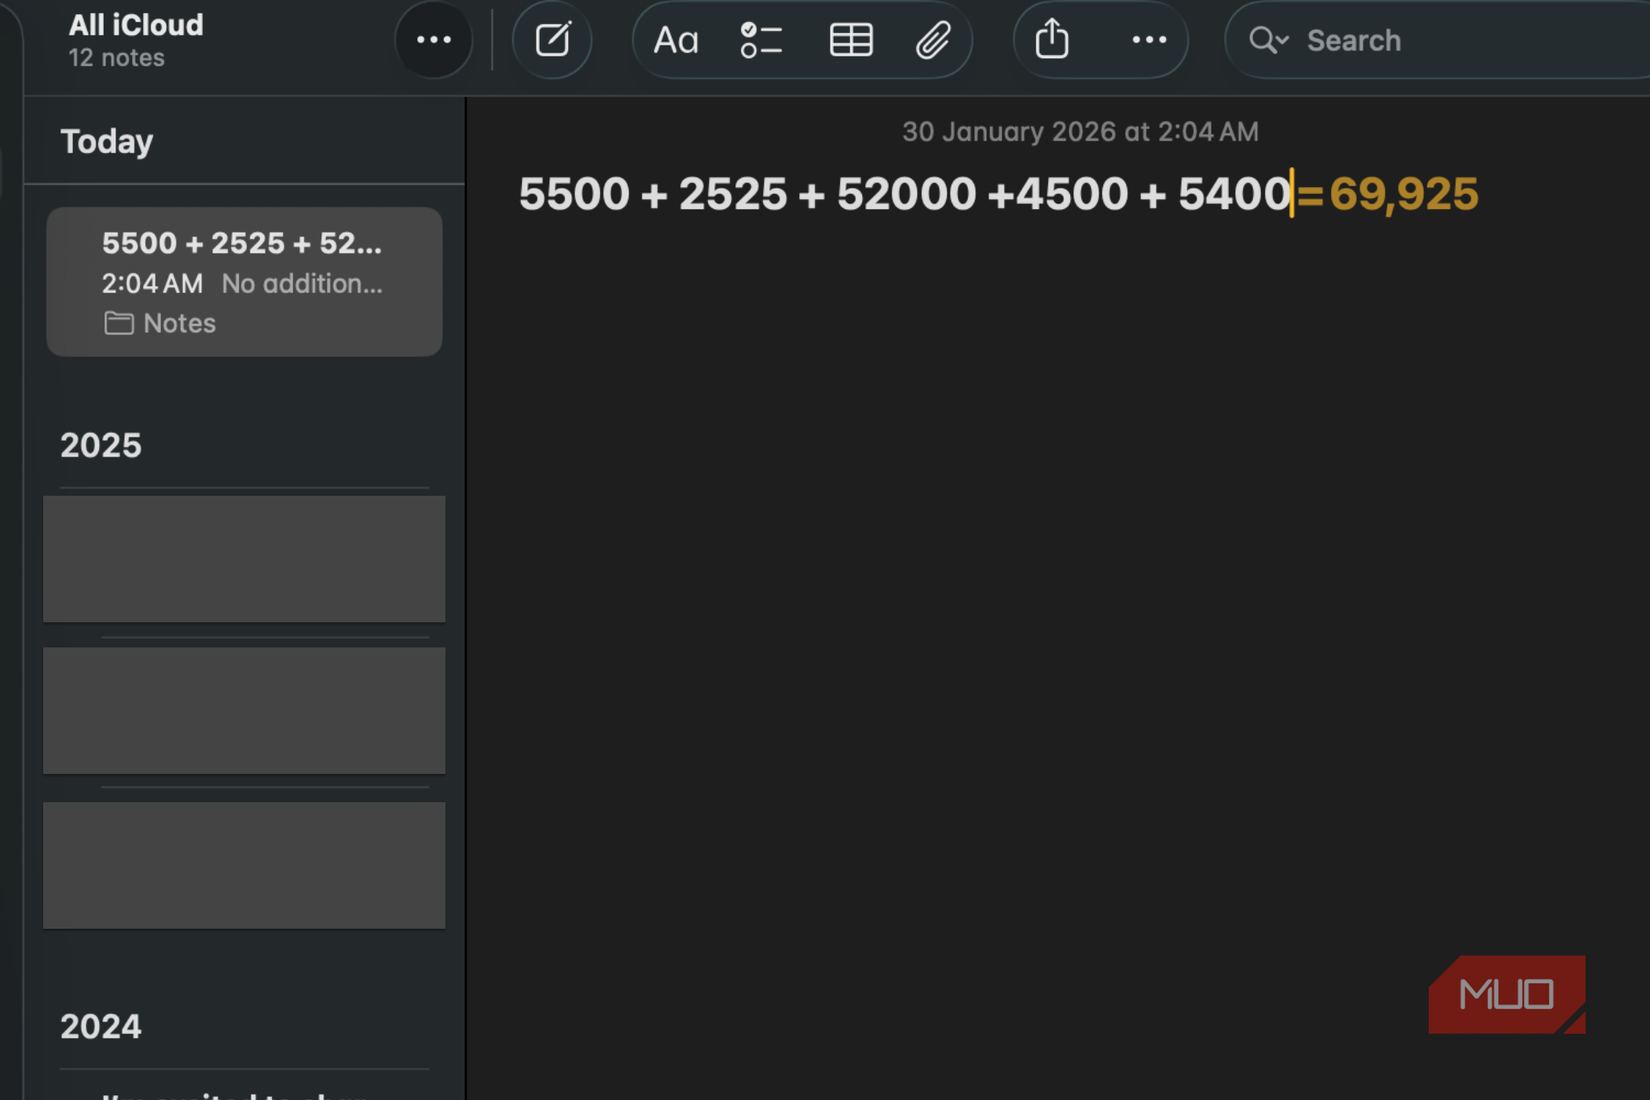Select the first note thumbnail under 2025
Screen dimensions: 1650x1100
pos(244,559)
